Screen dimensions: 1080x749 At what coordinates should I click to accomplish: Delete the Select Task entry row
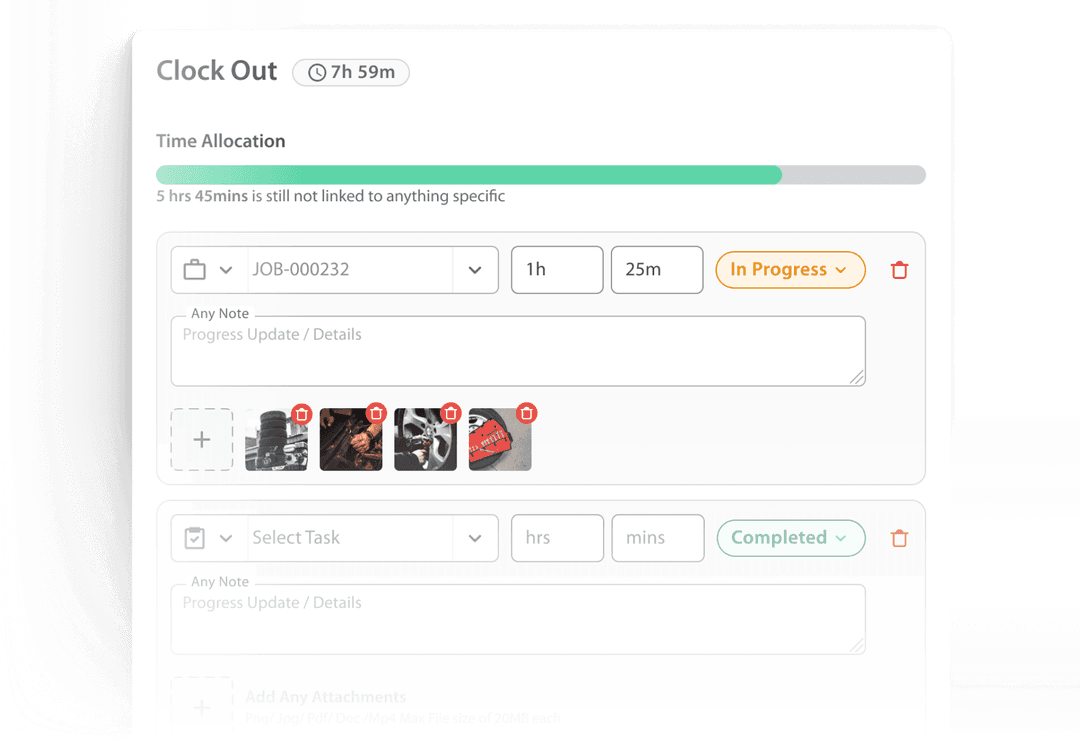click(899, 538)
